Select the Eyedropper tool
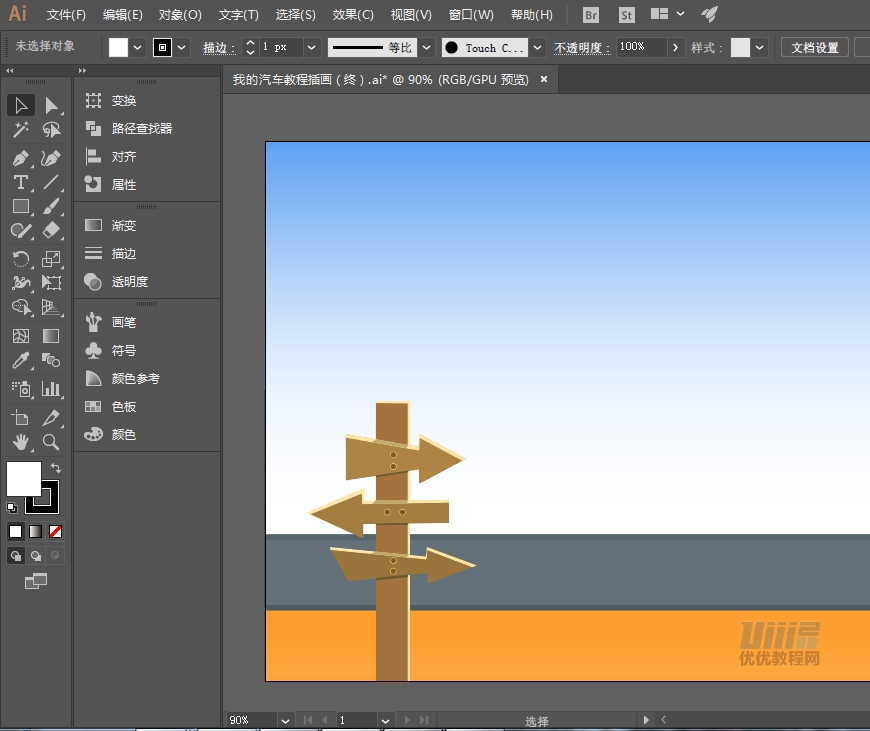Screen dimensions: 870x731 click(21, 360)
